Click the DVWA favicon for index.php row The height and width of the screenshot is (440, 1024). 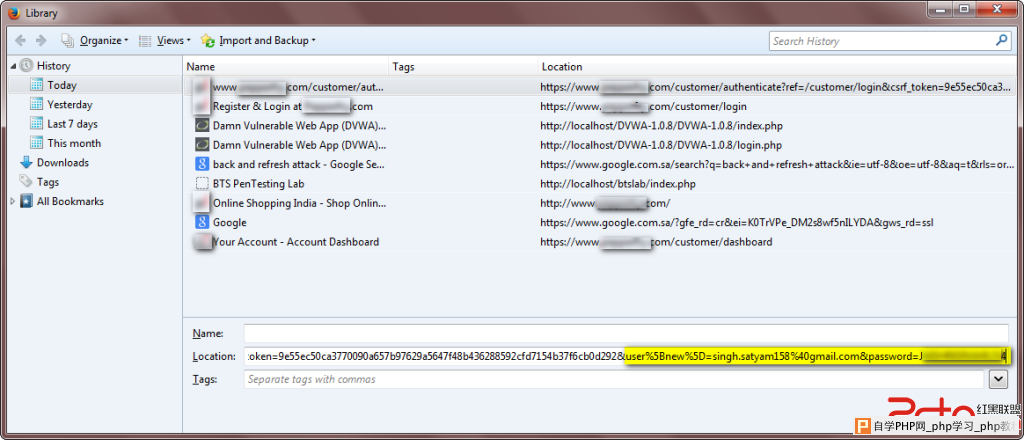pyautogui.click(x=202, y=125)
